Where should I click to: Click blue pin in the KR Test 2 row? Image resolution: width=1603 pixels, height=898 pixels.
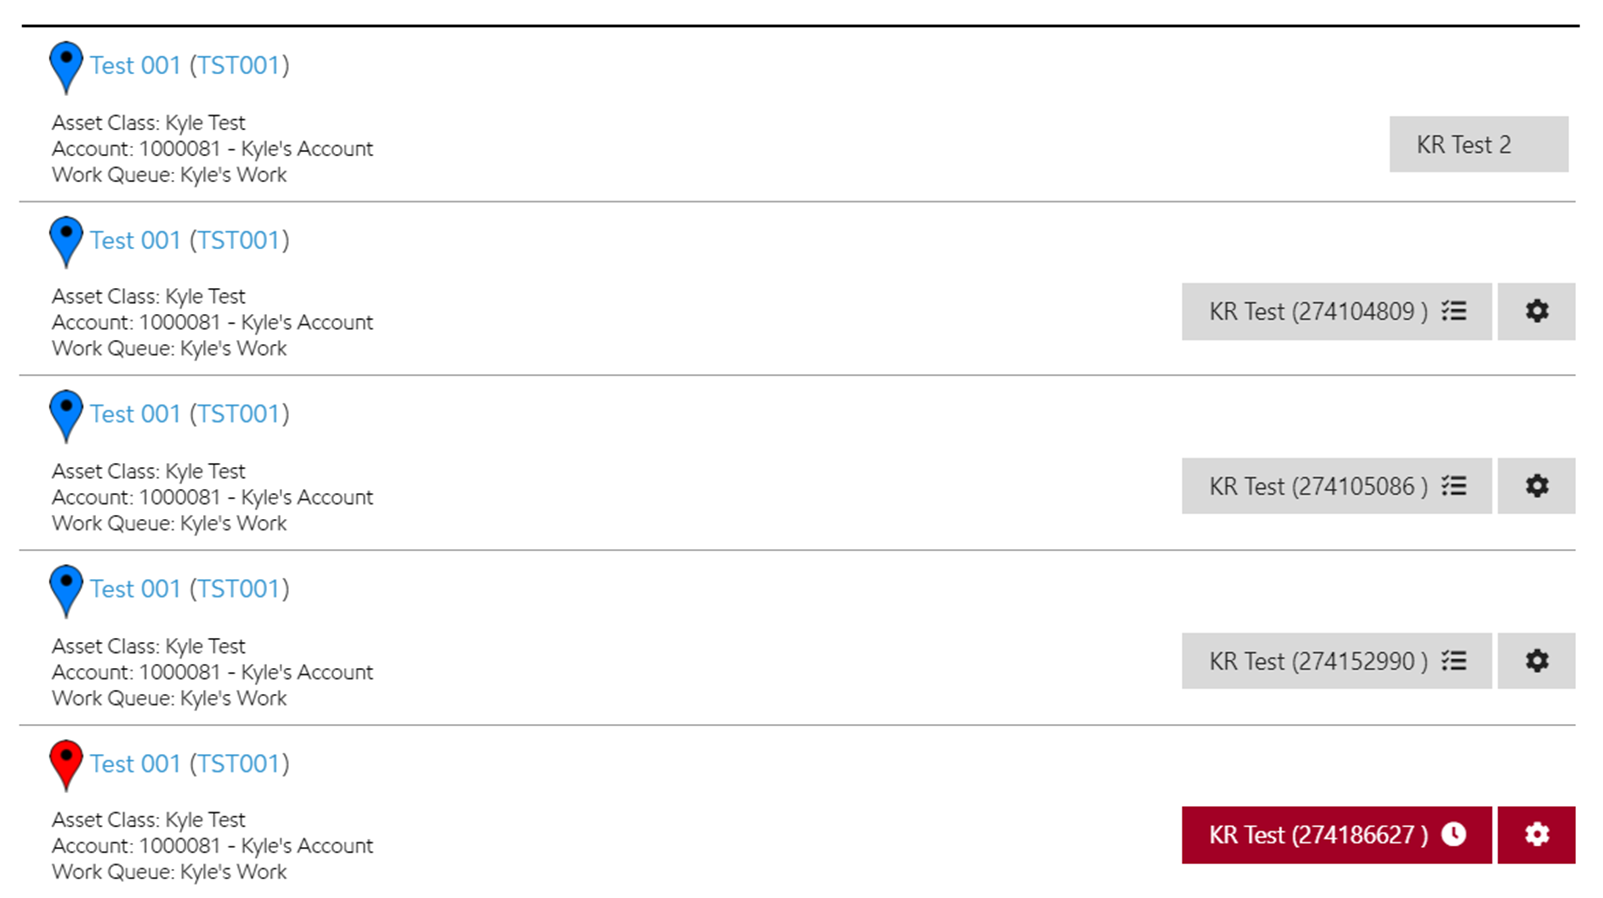[66, 64]
